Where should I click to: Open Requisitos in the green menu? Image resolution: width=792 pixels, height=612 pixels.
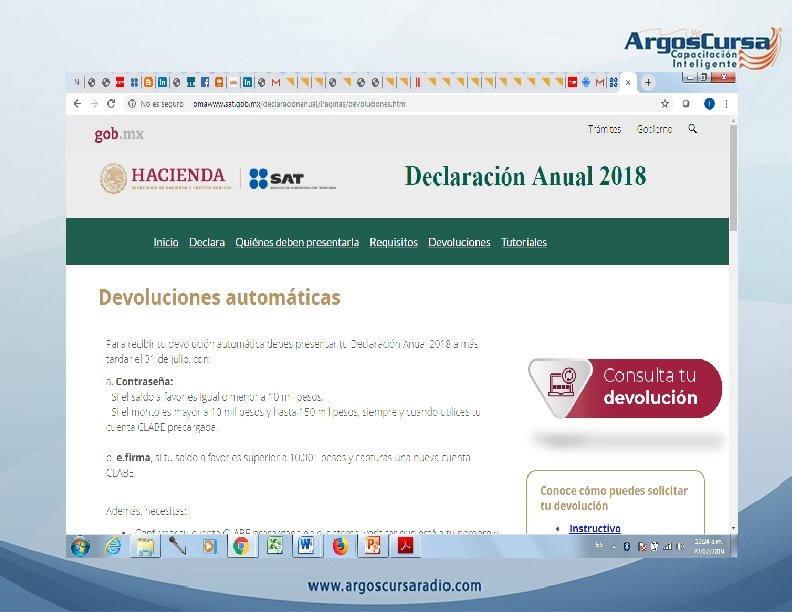393,242
